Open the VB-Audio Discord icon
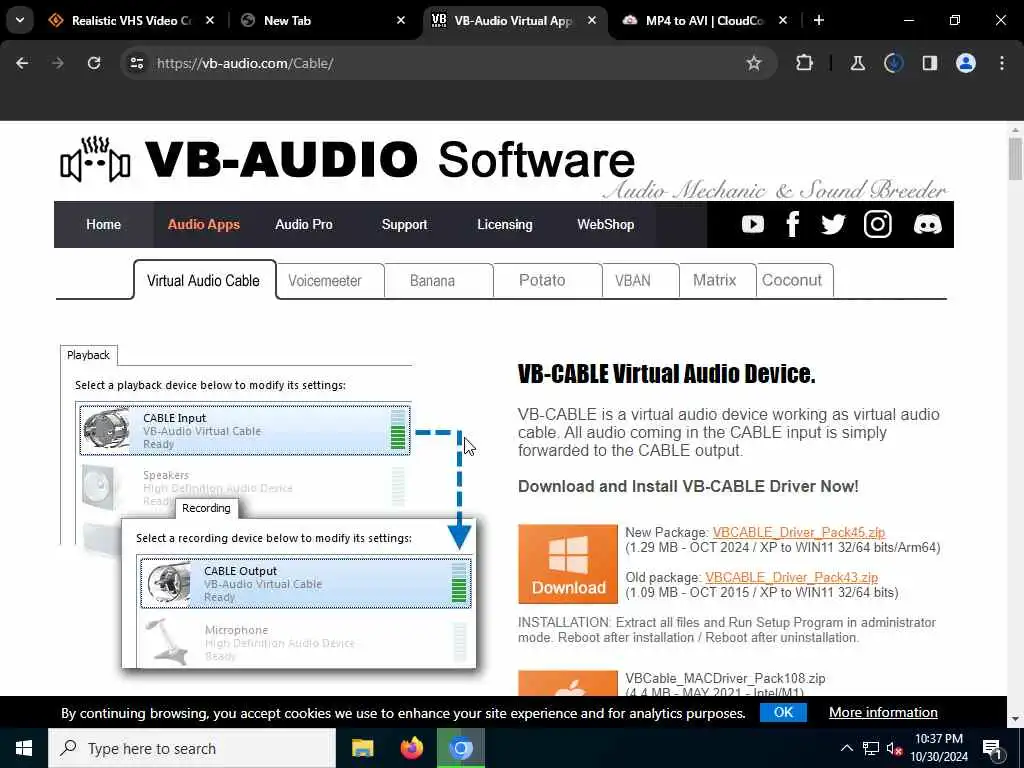Image resolution: width=1024 pixels, height=768 pixels. (x=927, y=225)
